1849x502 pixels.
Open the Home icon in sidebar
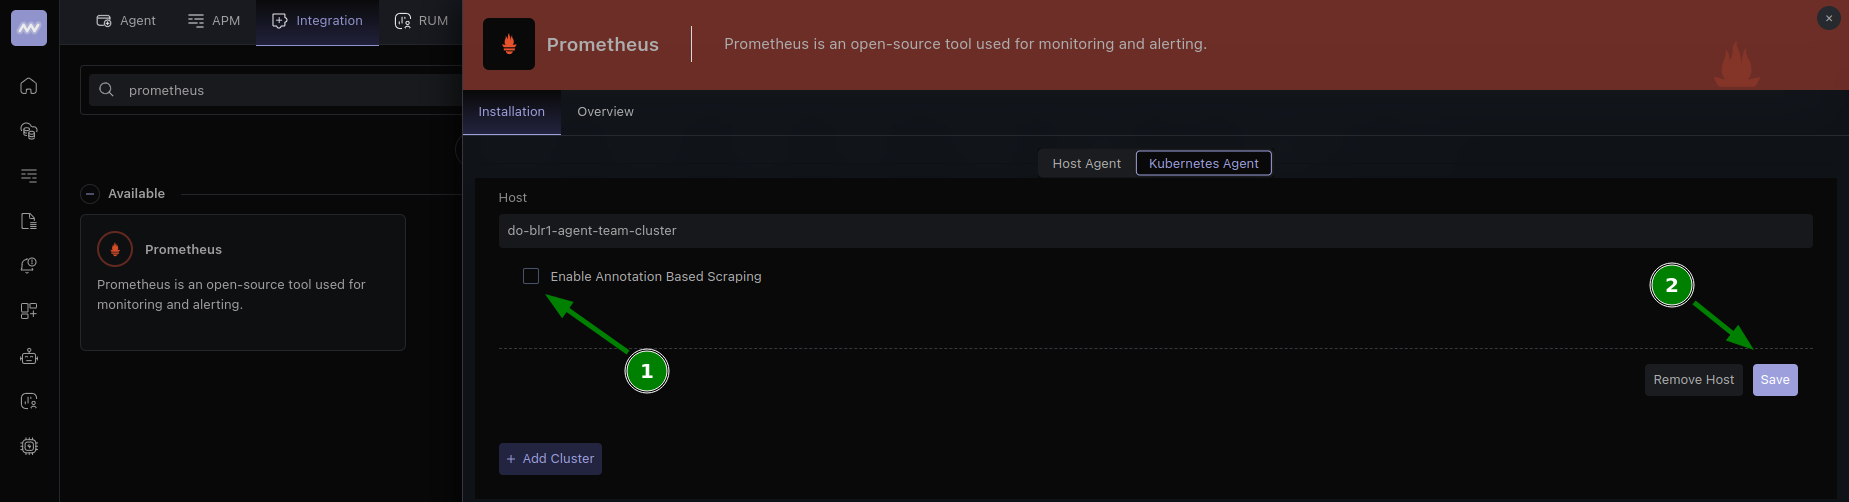(x=29, y=86)
